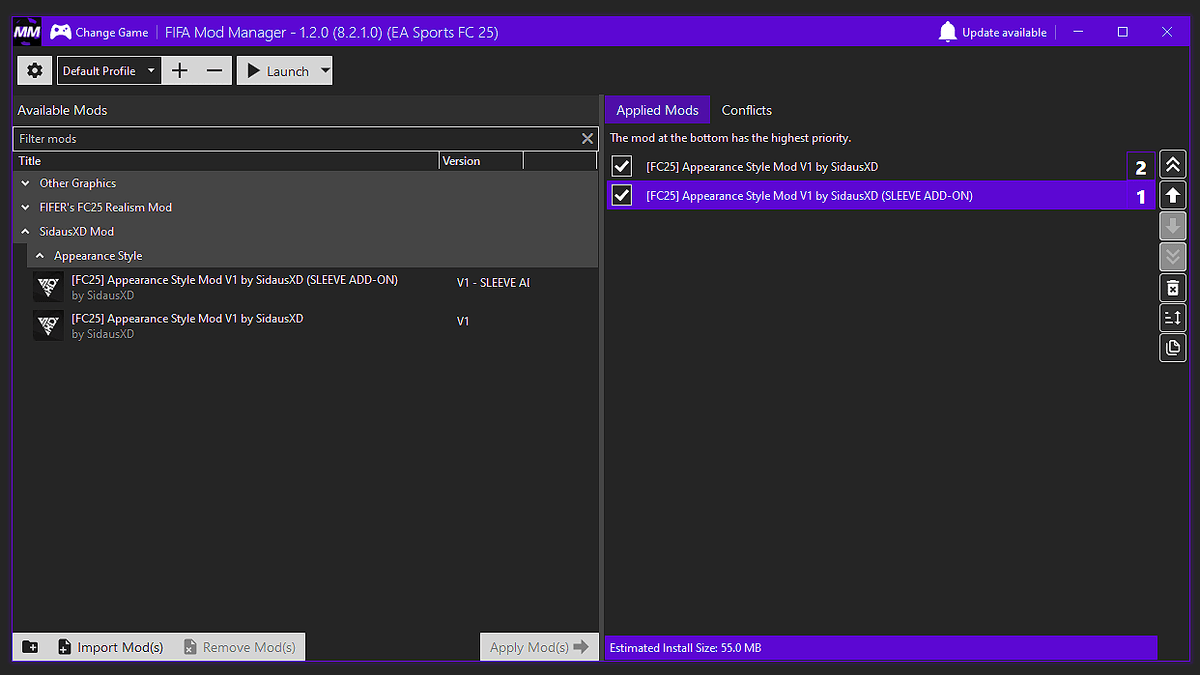This screenshot has width=1200, height=675.
Task: Expand FIFER's FC25 Realism Mod group
Action: (26, 207)
